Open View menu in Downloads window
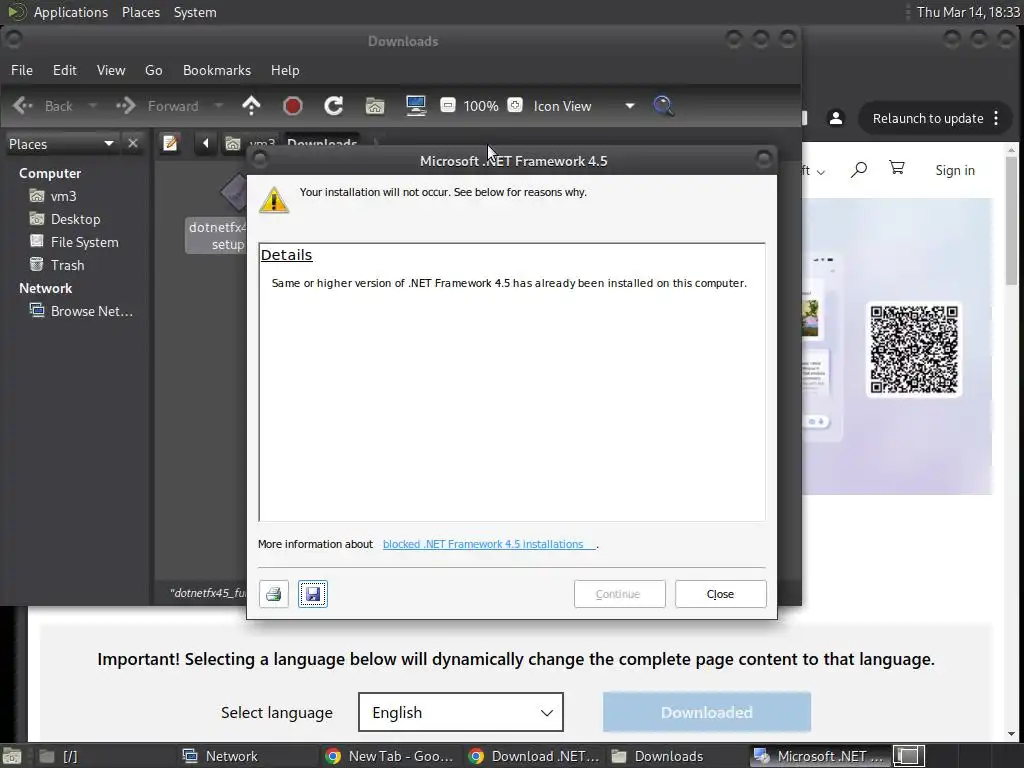1024x768 pixels. (x=111, y=71)
